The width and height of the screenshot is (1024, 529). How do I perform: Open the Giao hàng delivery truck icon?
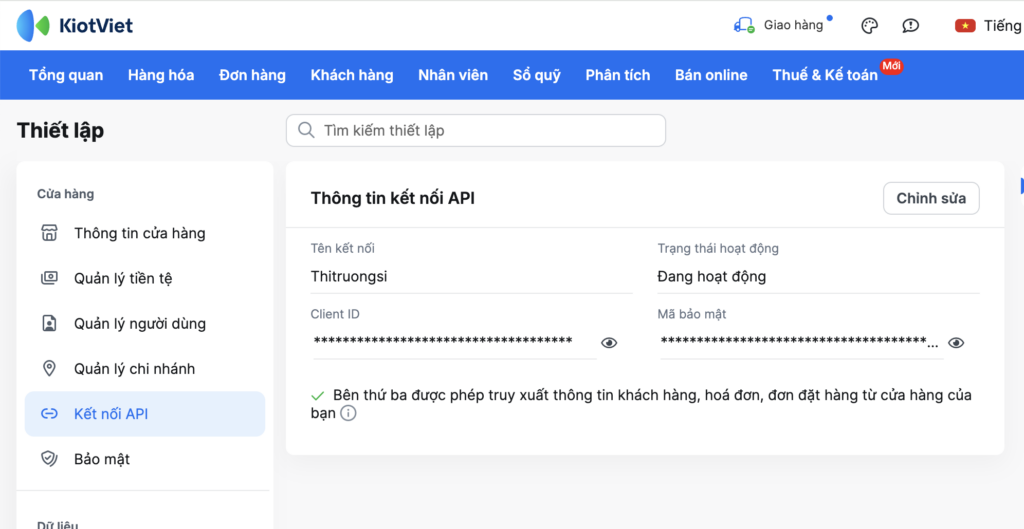click(744, 25)
